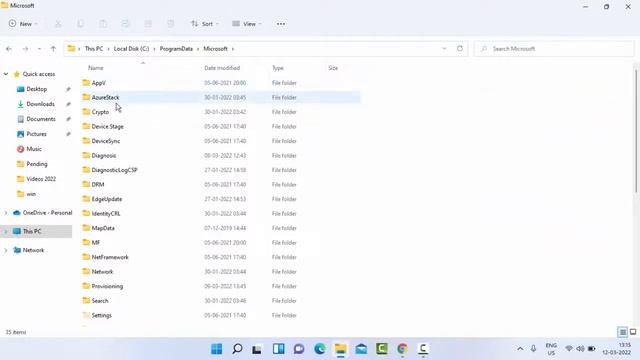Select the IdentityCRL folder
Image resolution: width=640 pixels, height=360 pixels.
pos(106,214)
